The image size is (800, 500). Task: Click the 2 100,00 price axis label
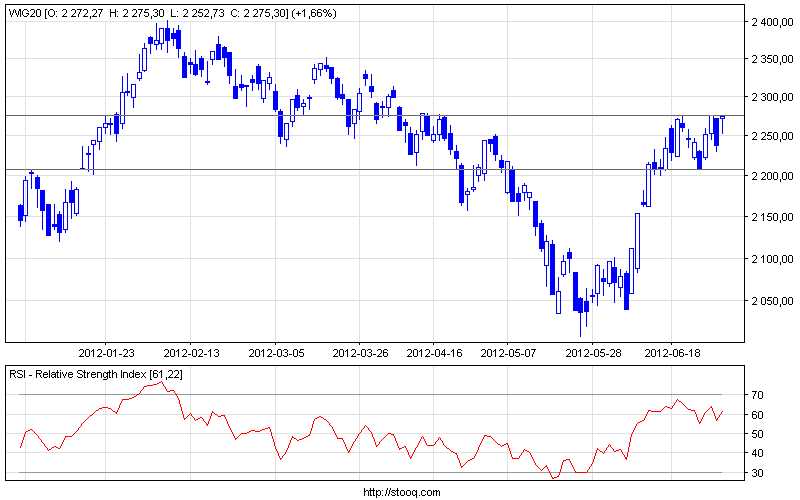[772, 259]
